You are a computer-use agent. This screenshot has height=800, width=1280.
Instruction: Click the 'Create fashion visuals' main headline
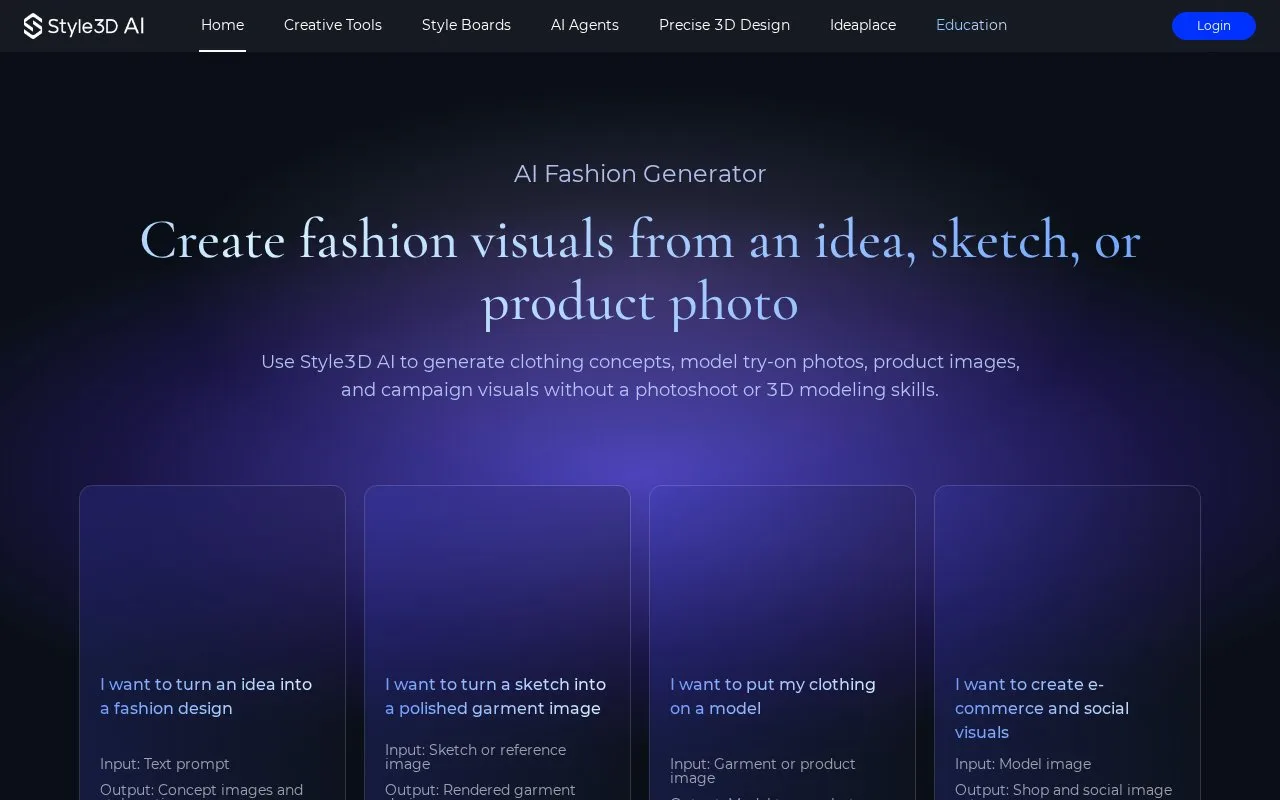[640, 270]
